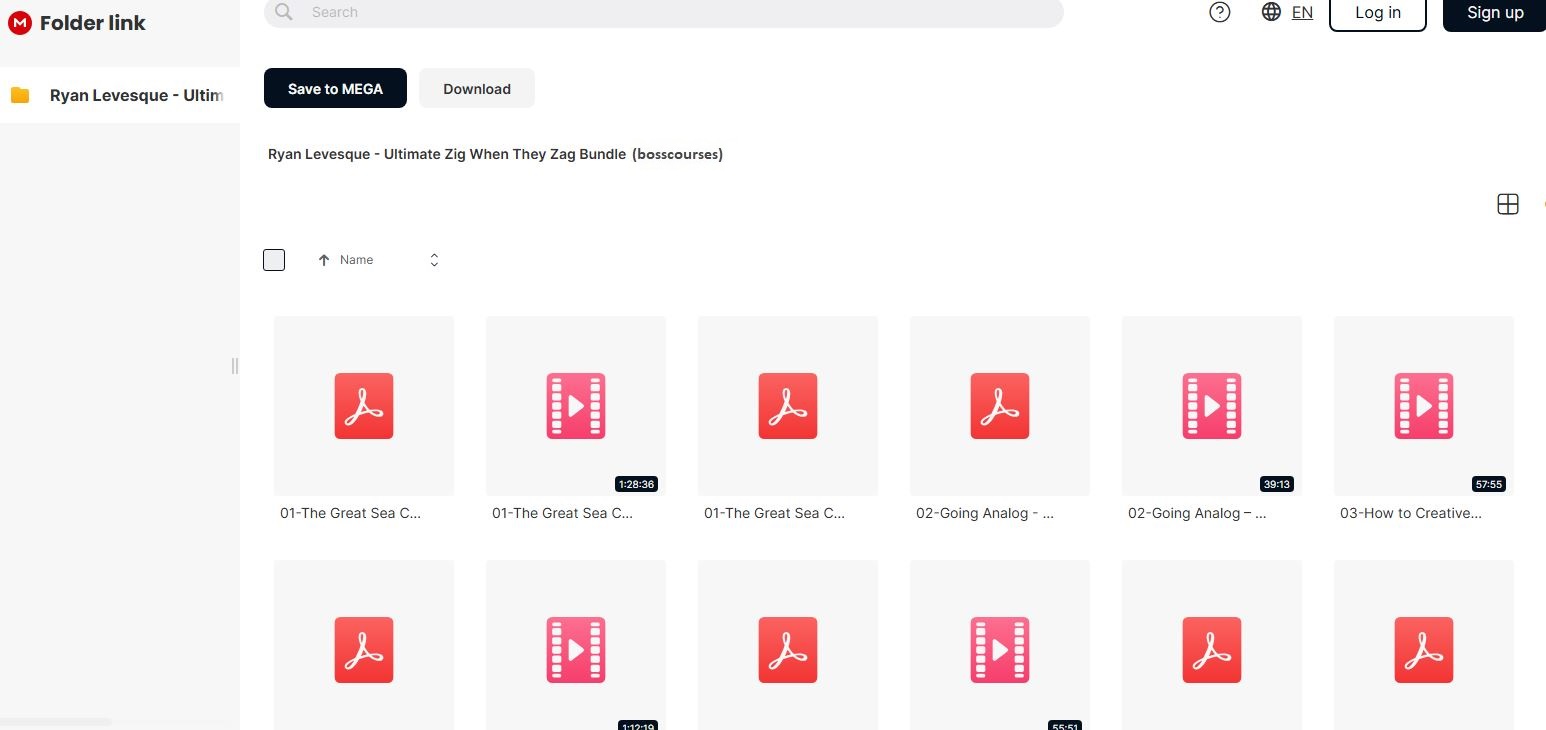Open the 39:13 Going Analog video

[1212, 406]
